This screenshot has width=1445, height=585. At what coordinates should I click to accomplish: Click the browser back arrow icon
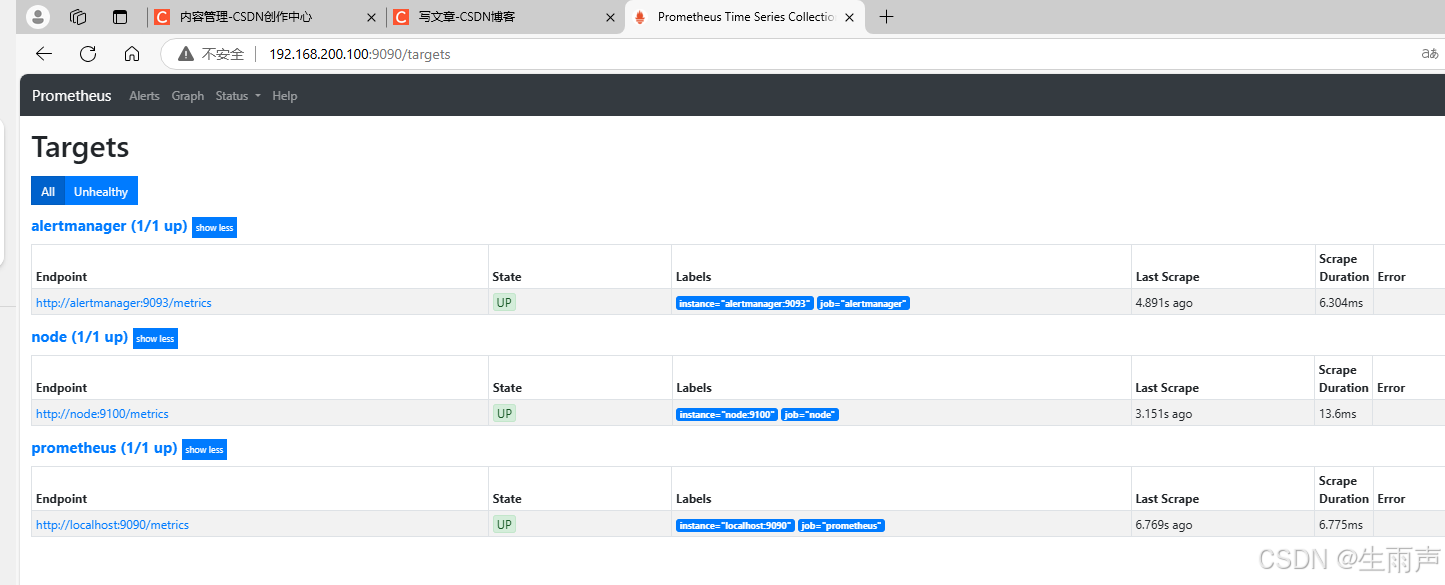(x=44, y=54)
